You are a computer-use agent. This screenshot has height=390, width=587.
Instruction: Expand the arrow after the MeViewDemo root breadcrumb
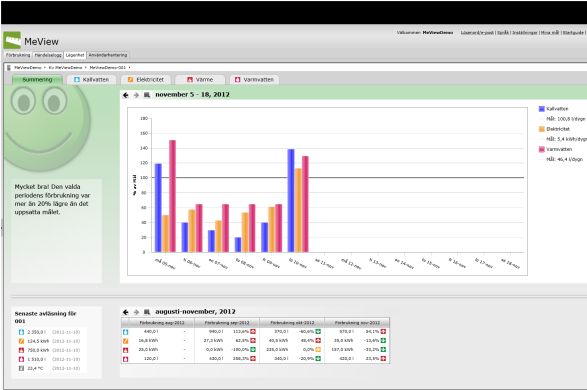[45, 68]
